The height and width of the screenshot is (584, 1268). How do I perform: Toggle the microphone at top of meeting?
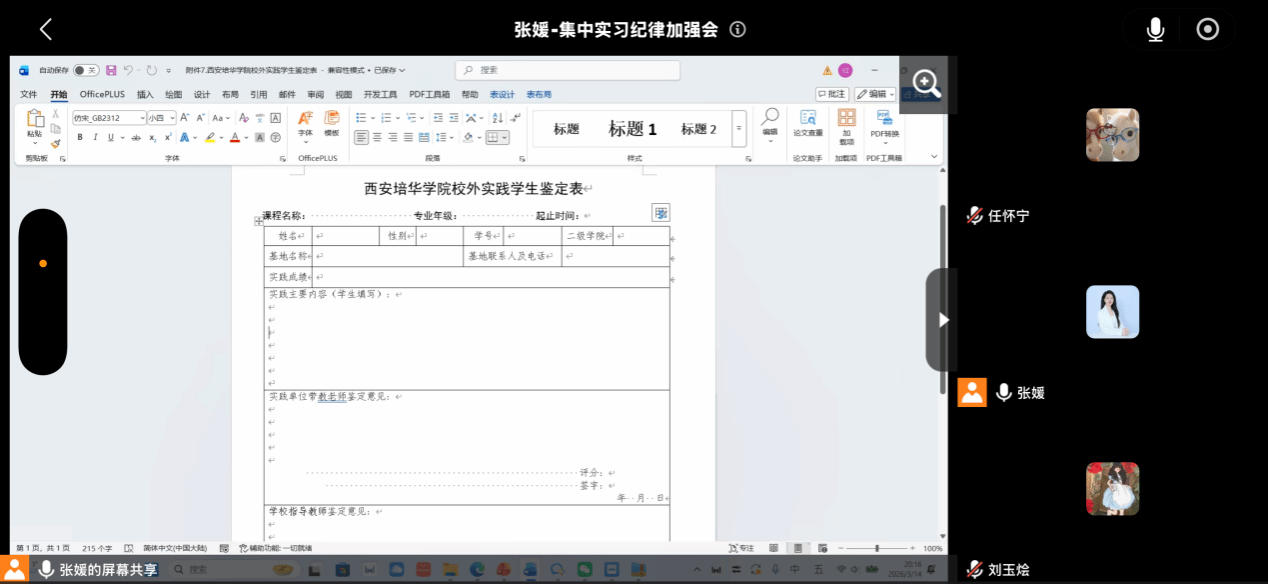pyautogui.click(x=1155, y=30)
